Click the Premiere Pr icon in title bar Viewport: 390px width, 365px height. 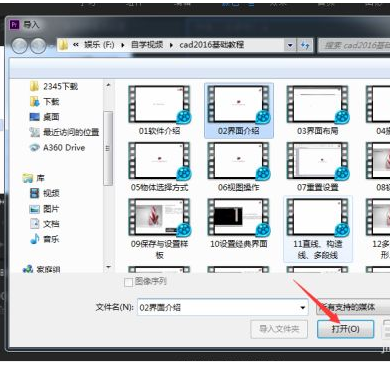tap(15, 25)
